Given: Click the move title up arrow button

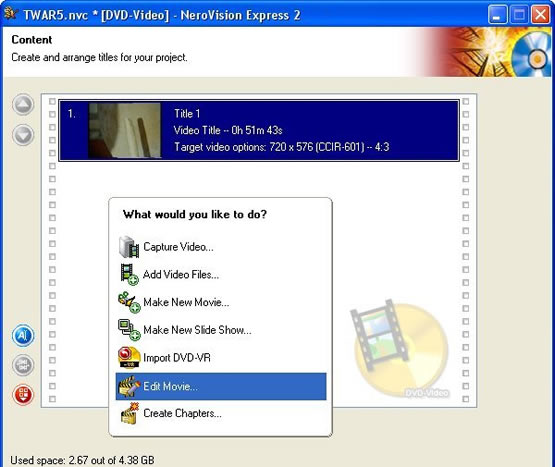Looking at the screenshot, I should [23, 104].
